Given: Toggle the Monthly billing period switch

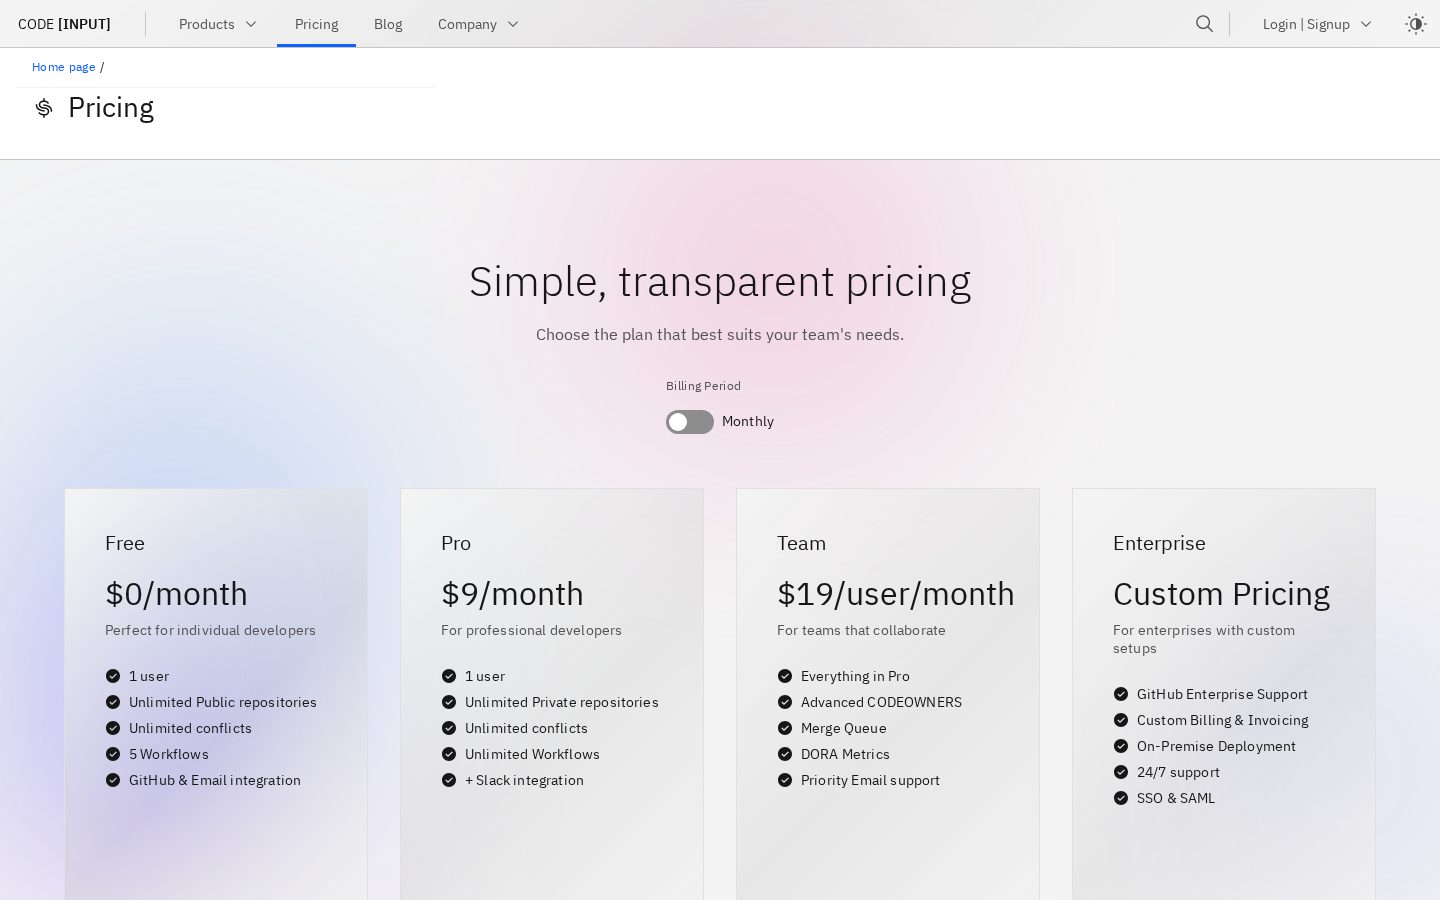Looking at the screenshot, I should 690,422.
